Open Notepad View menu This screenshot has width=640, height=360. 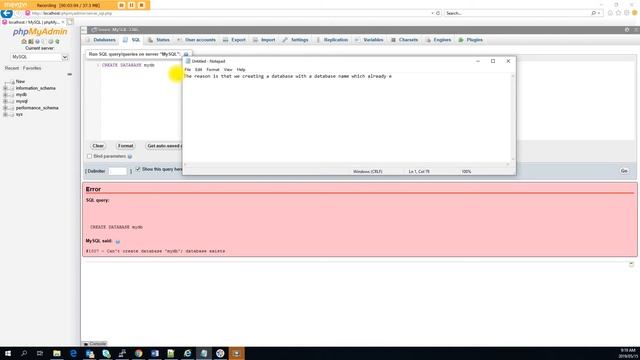(228, 70)
